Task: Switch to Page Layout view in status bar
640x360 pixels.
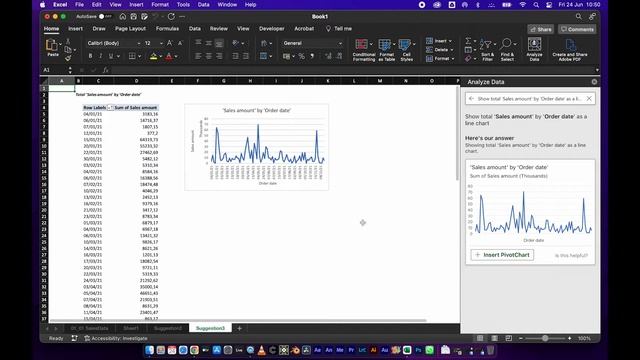Action: pyautogui.click(x=494, y=338)
